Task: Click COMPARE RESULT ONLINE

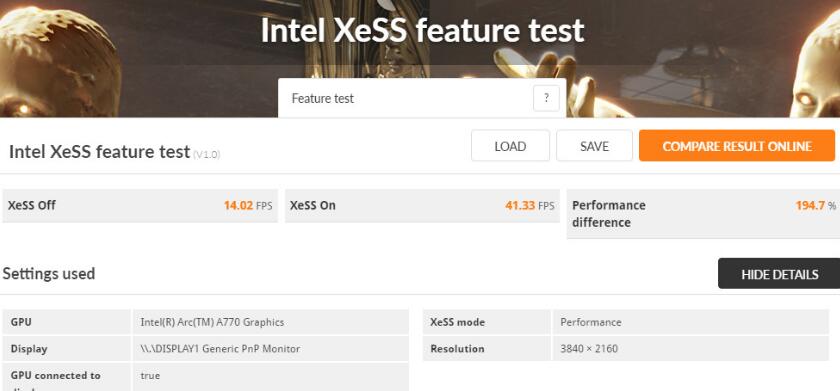Action: [x=737, y=146]
